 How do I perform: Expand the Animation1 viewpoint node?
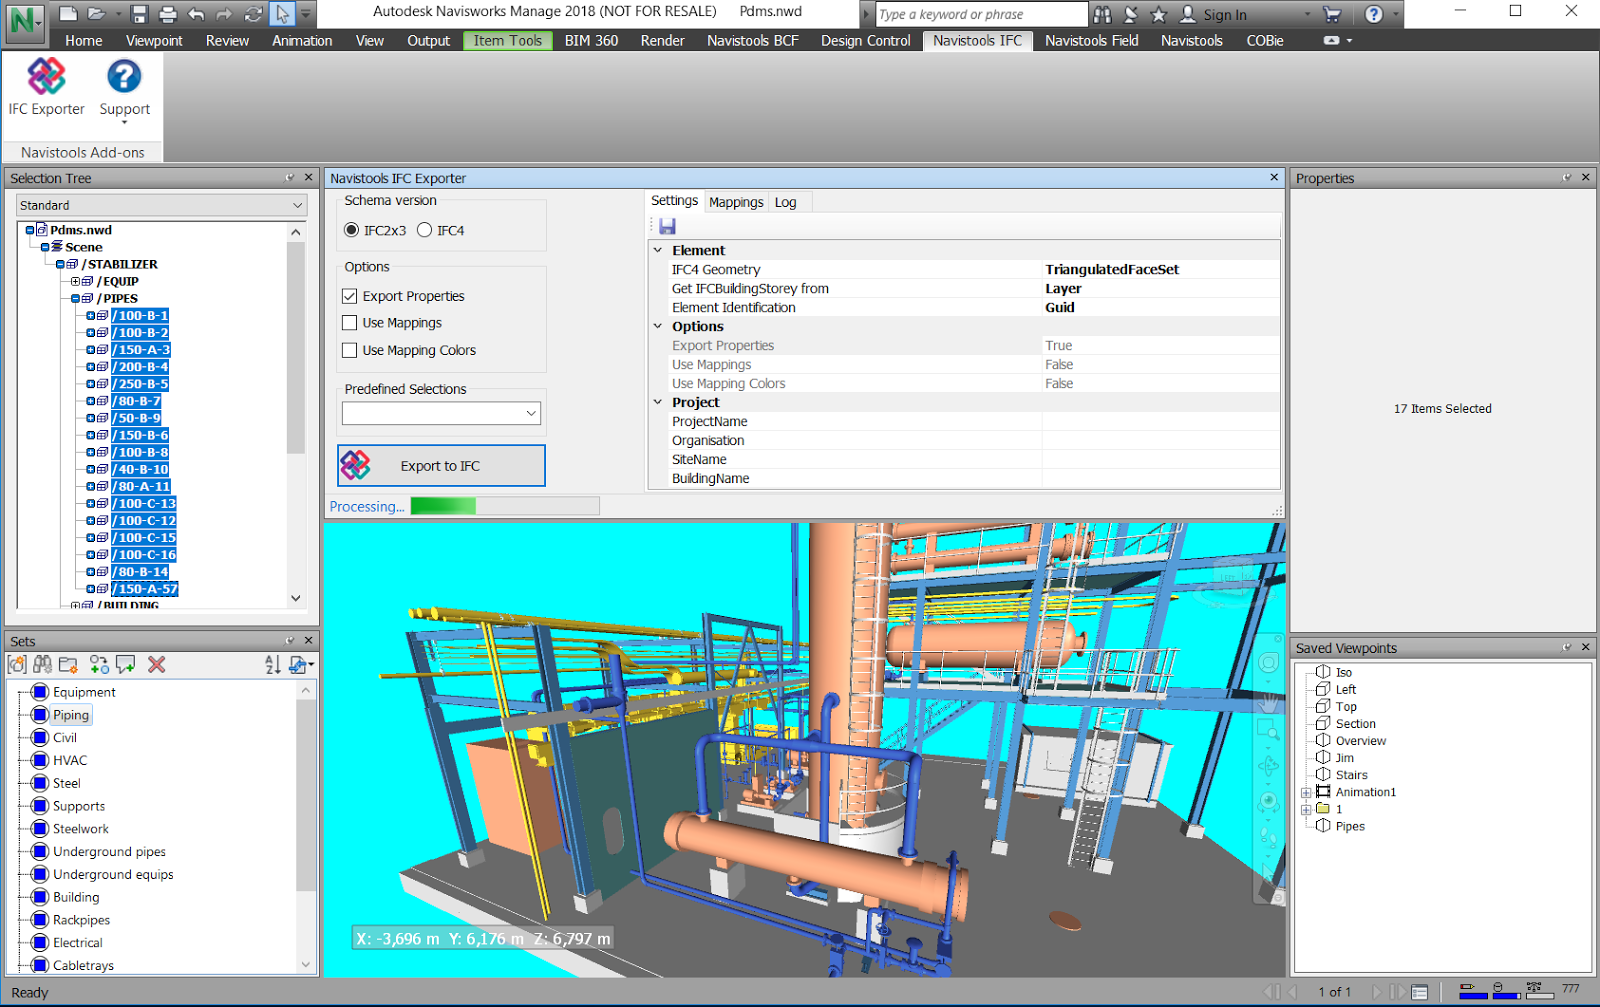(1306, 792)
